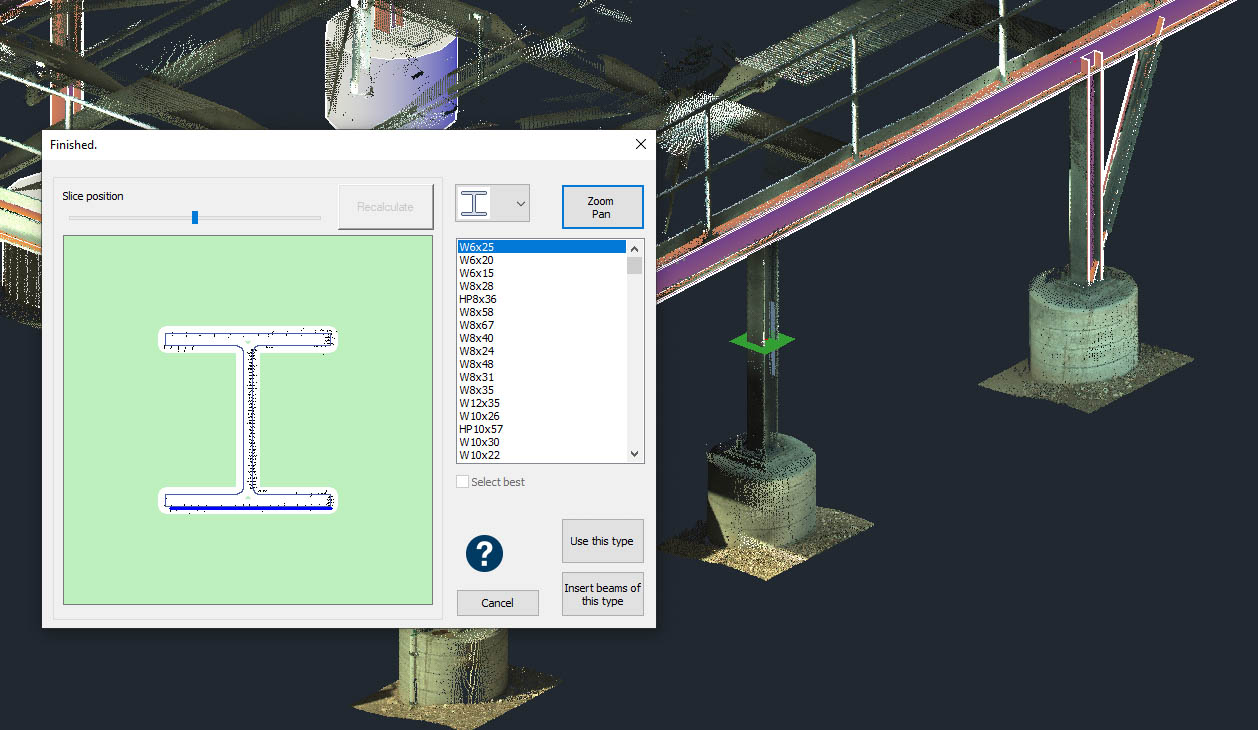Screen dimensions: 1258x730
Task: Select W10x30 in the profile list
Action: tap(541, 442)
